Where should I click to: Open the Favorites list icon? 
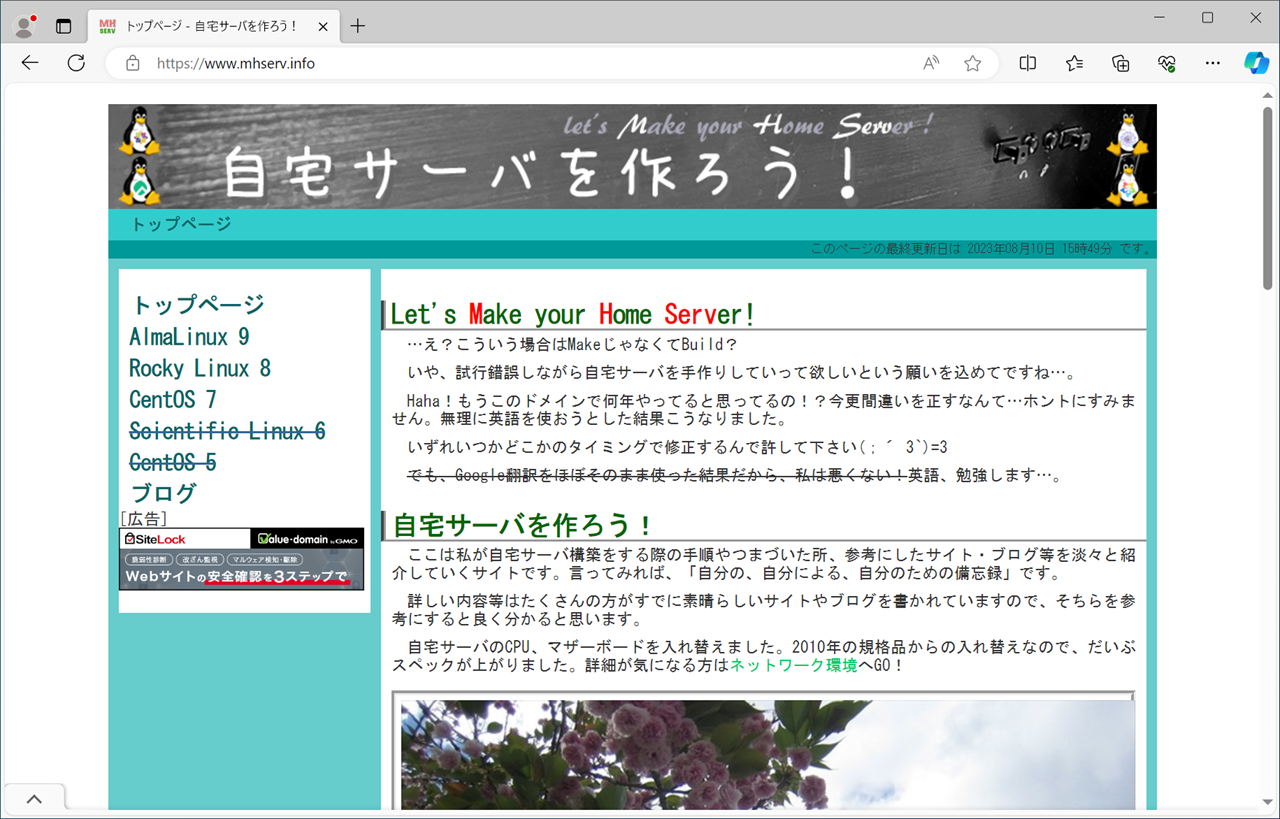(x=1074, y=63)
